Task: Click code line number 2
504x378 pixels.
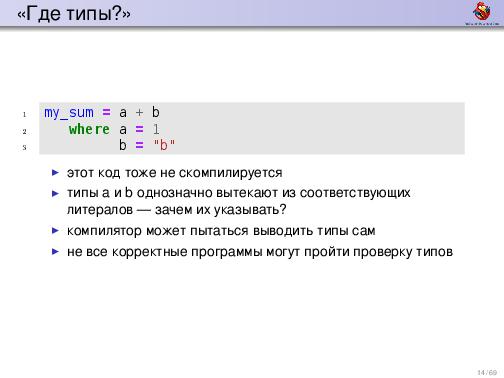Action: point(24,132)
